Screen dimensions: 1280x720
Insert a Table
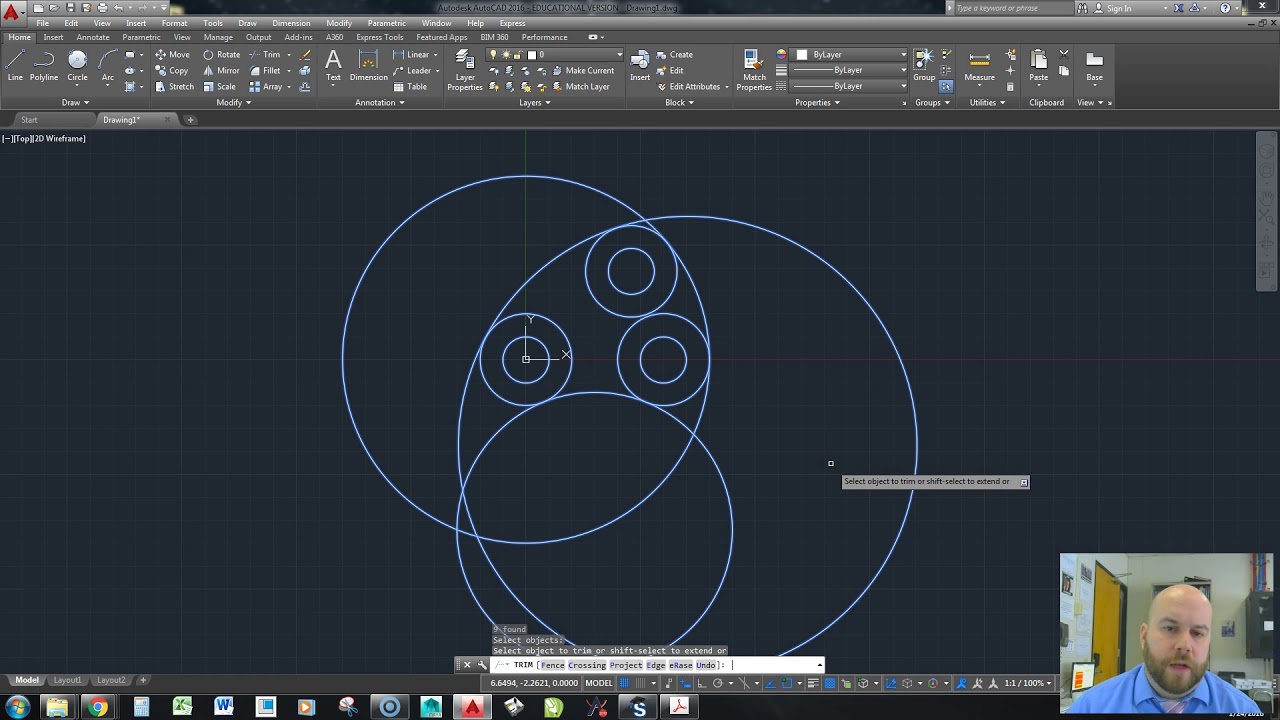[x=410, y=87]
